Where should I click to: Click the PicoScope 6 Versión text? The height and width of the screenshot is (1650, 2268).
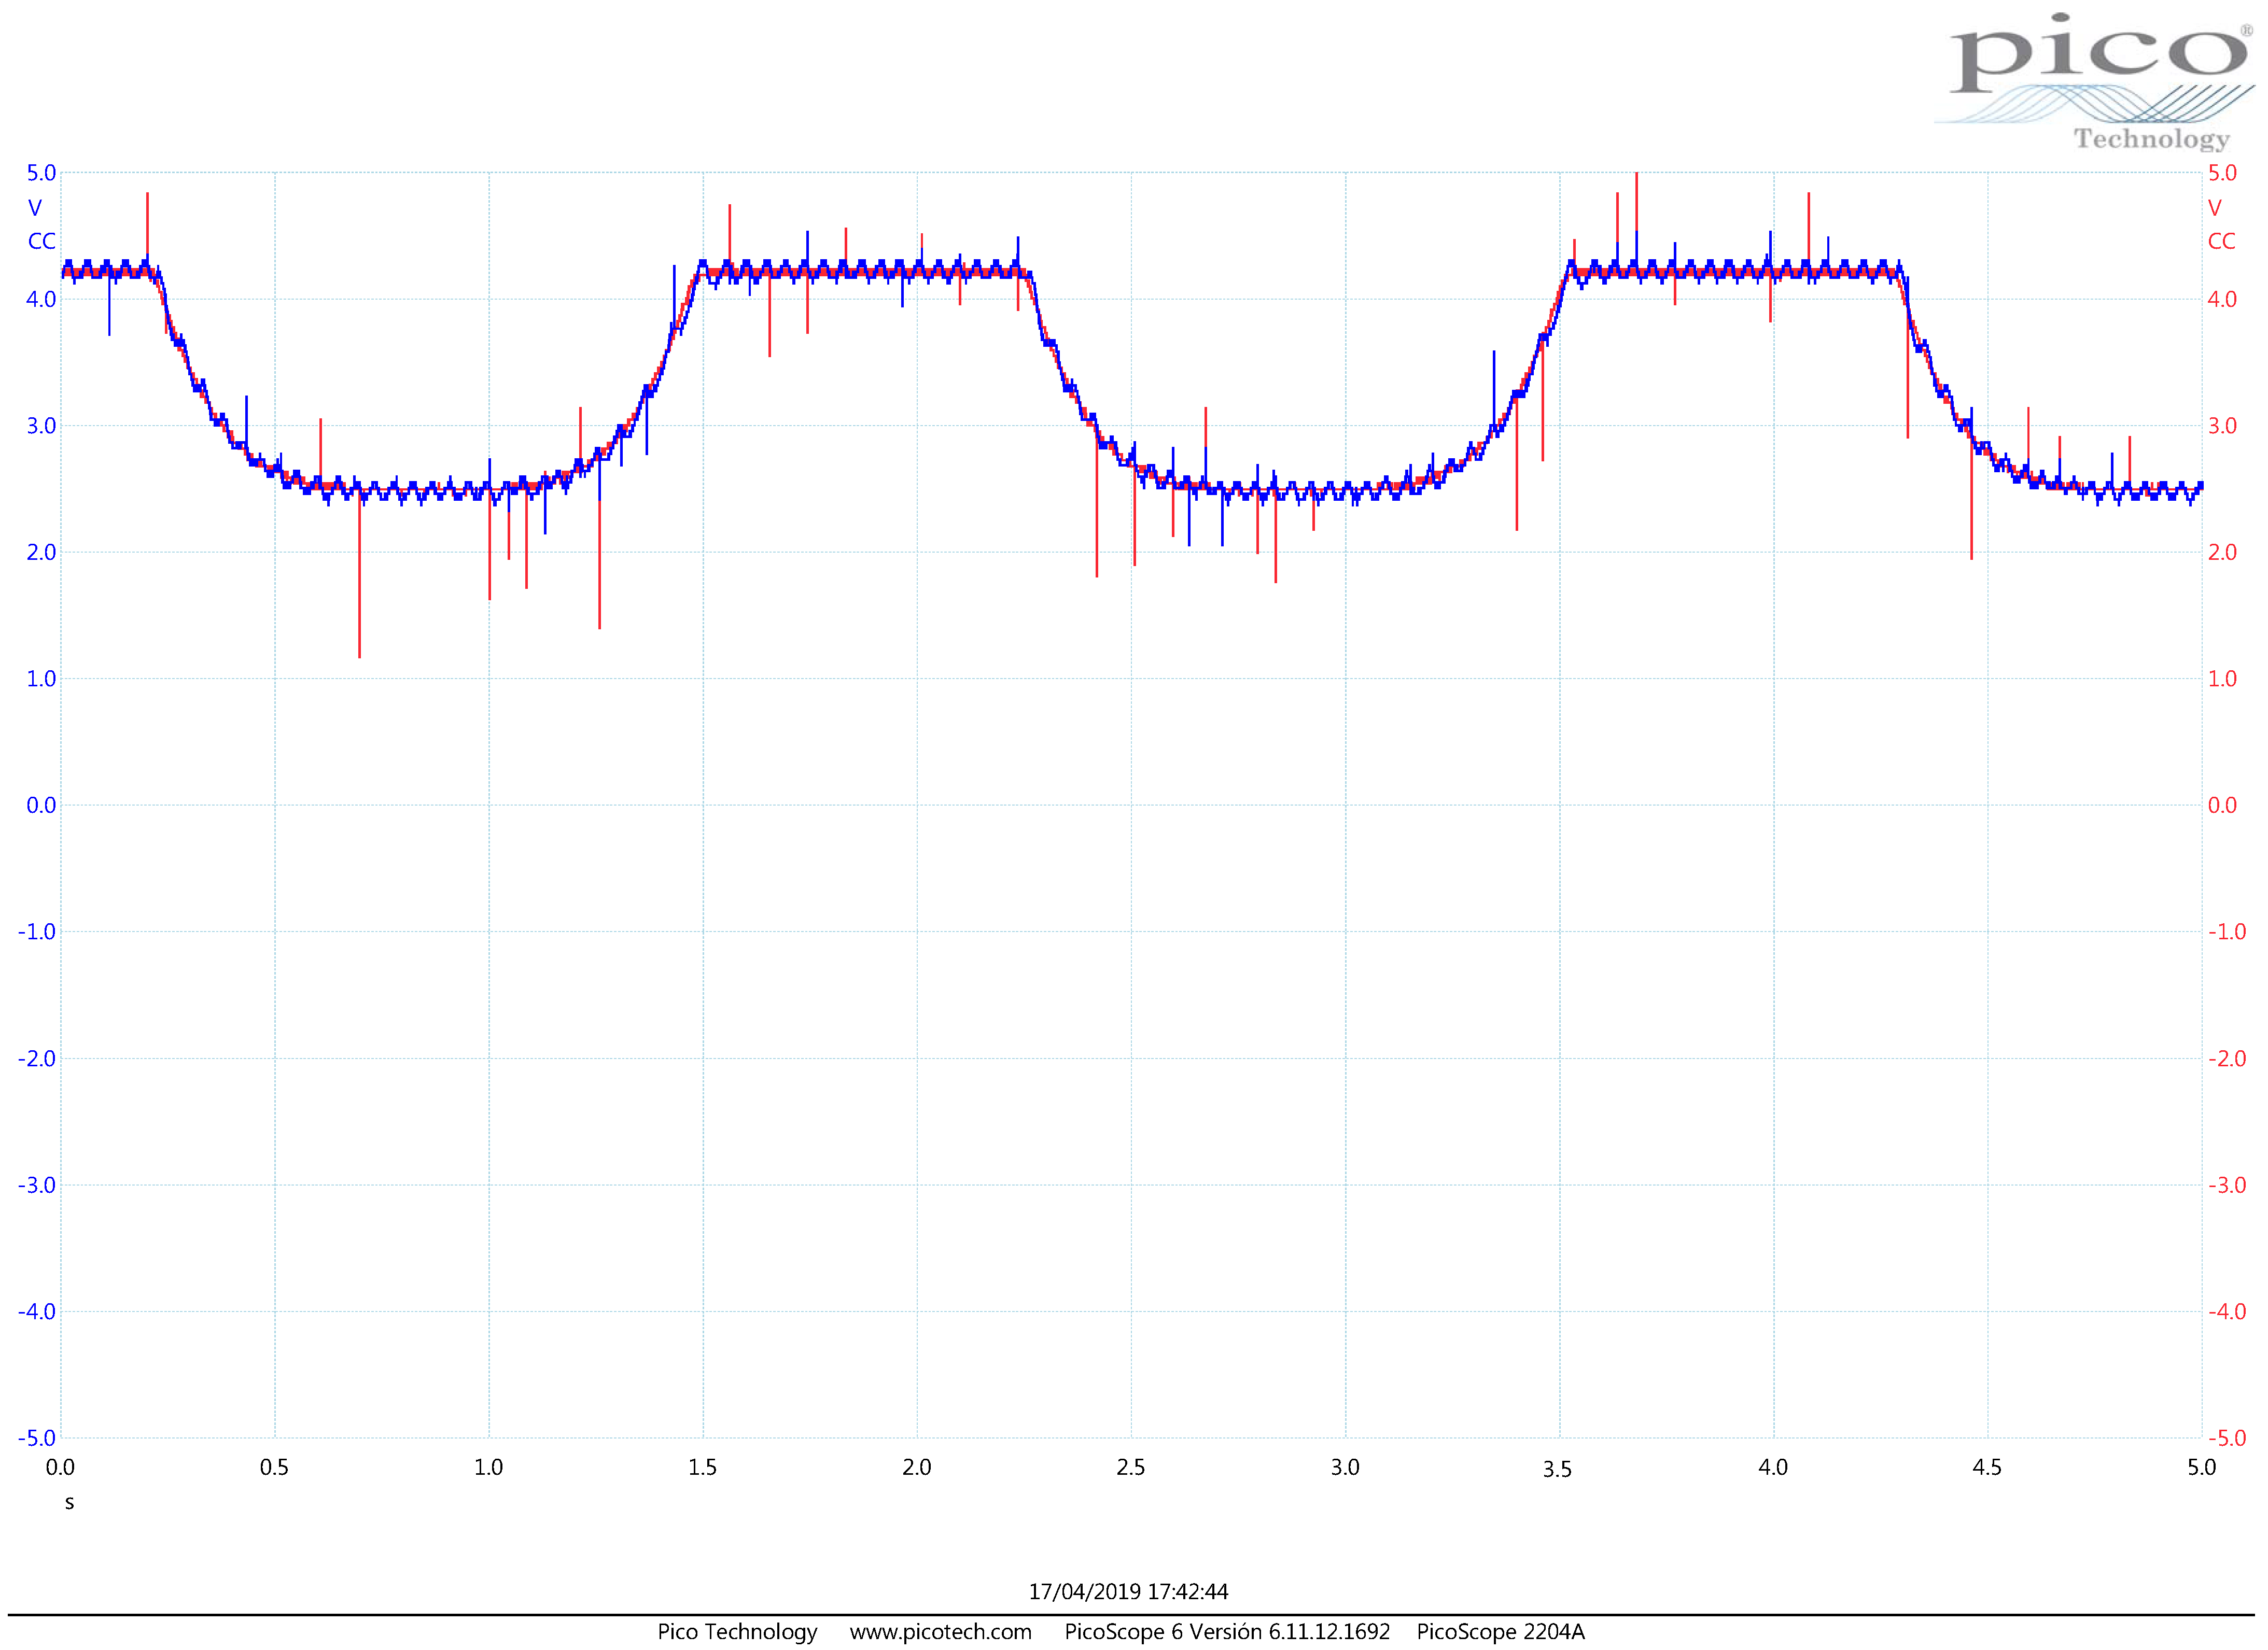coord(1226,1631)
